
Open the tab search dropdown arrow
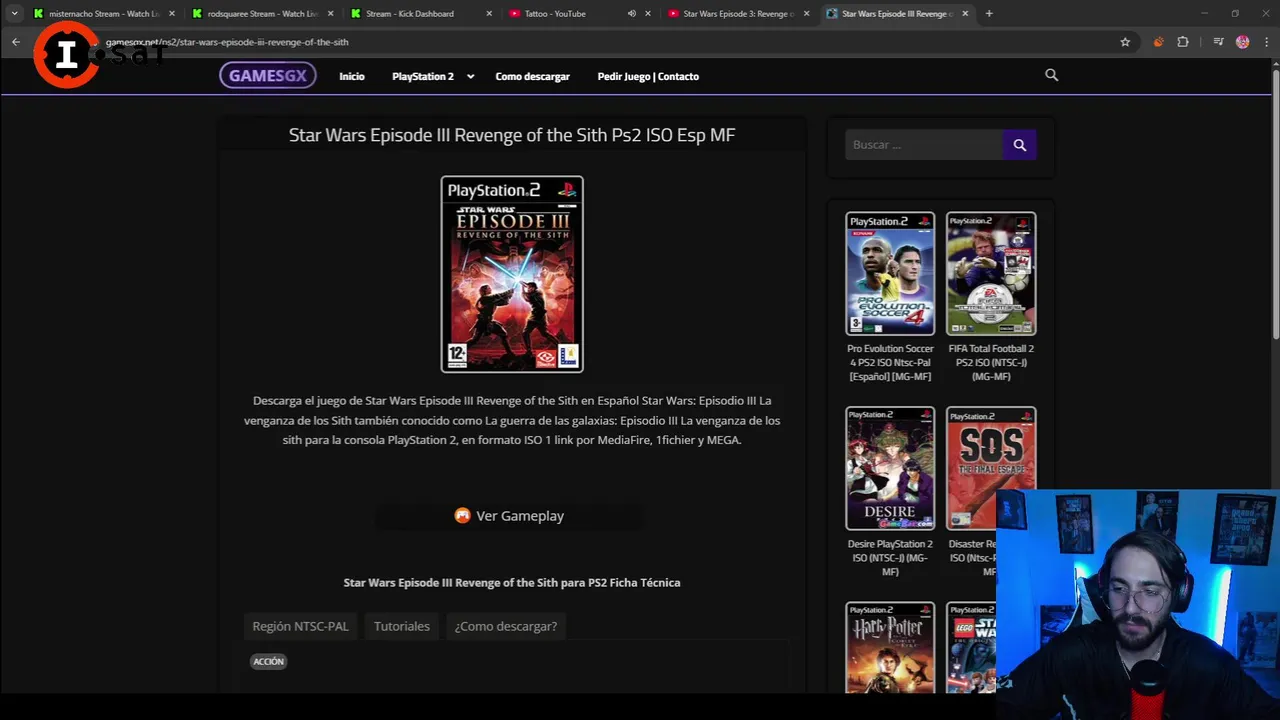[x=14, y=13]
